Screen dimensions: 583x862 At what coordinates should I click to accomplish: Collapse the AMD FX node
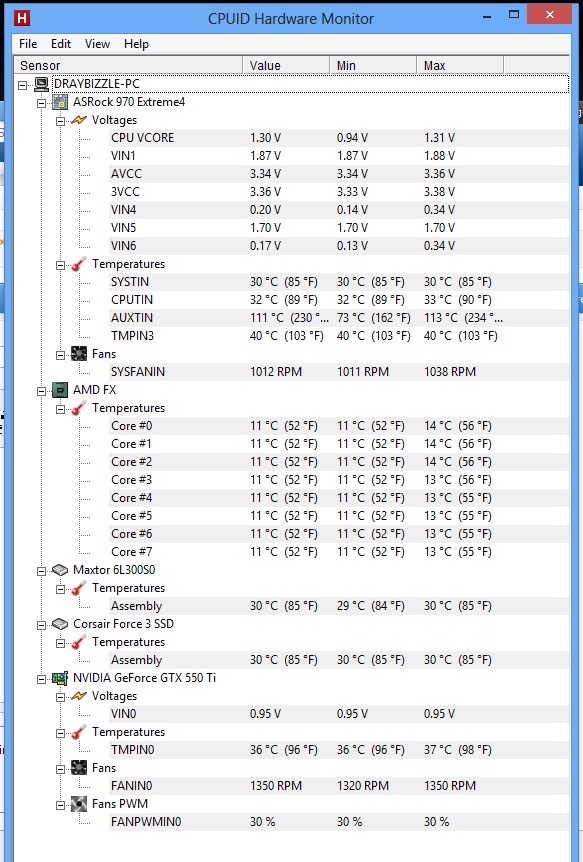41,391
